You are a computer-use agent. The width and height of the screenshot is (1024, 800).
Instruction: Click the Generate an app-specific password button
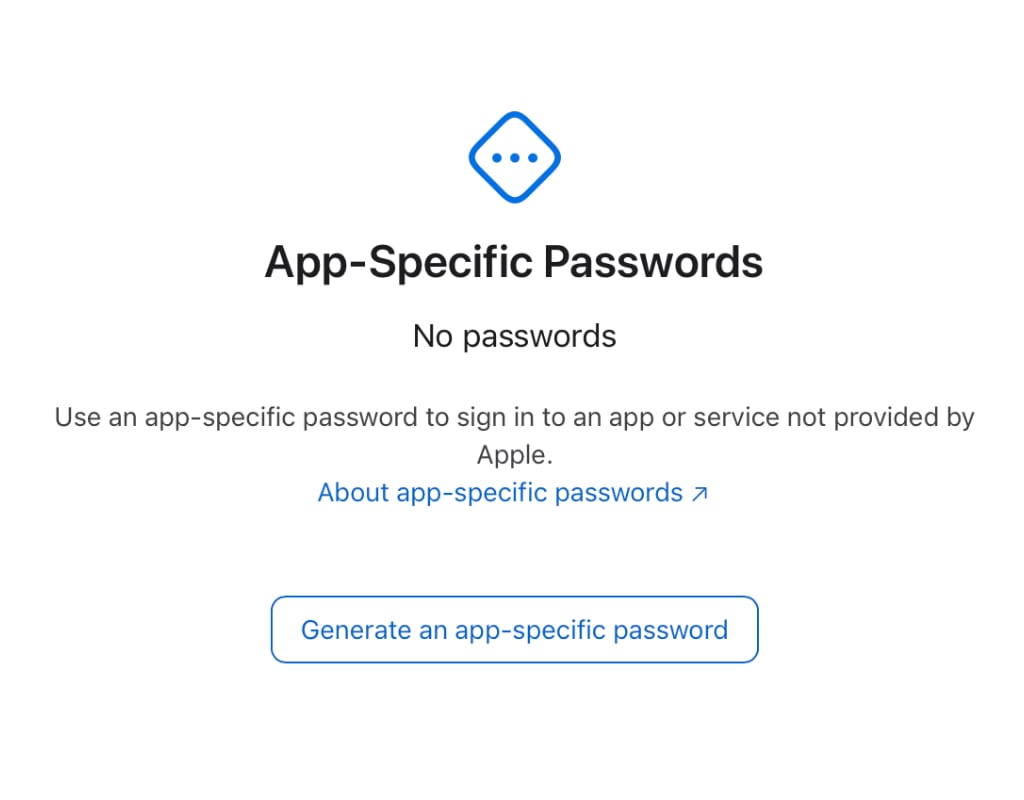coord(514,629)
